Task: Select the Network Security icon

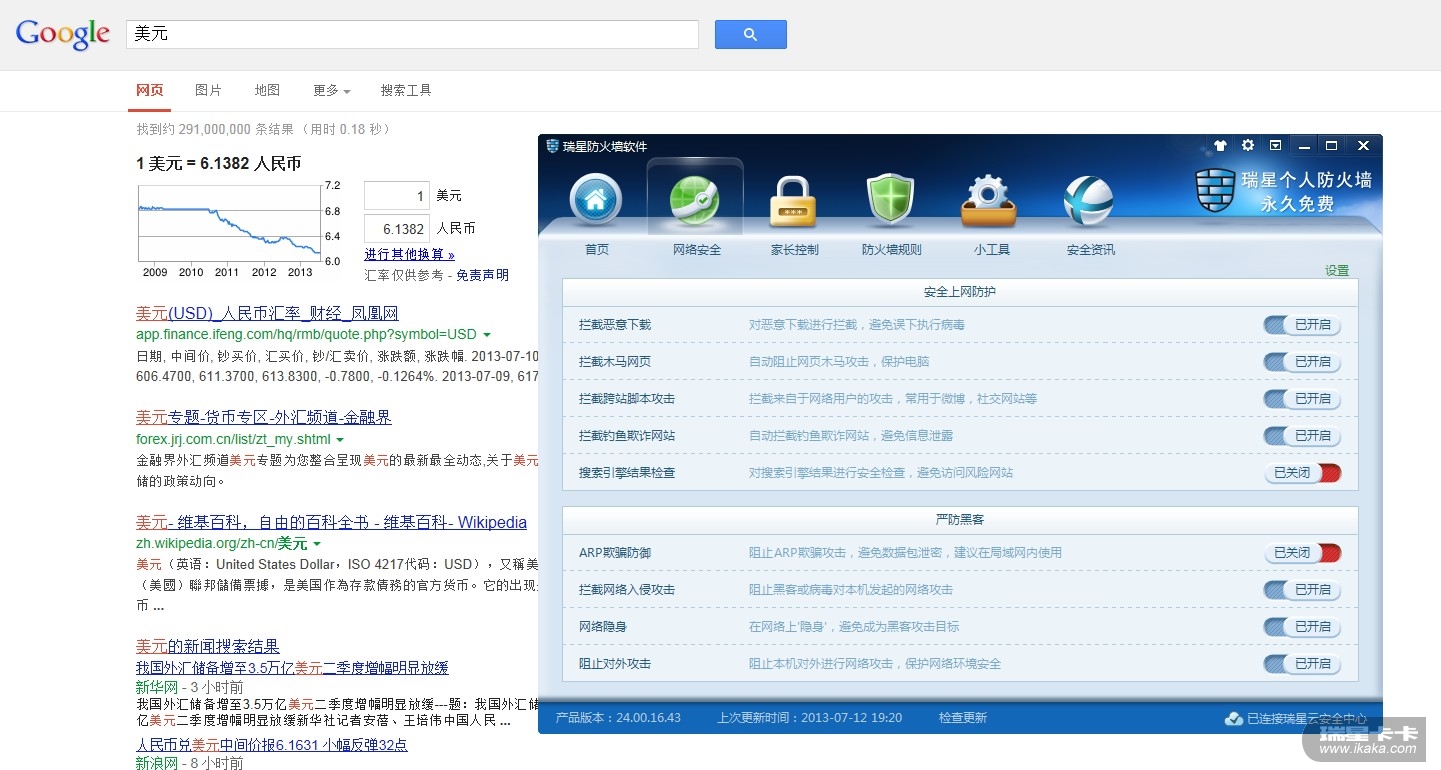Action: [695, 200]
